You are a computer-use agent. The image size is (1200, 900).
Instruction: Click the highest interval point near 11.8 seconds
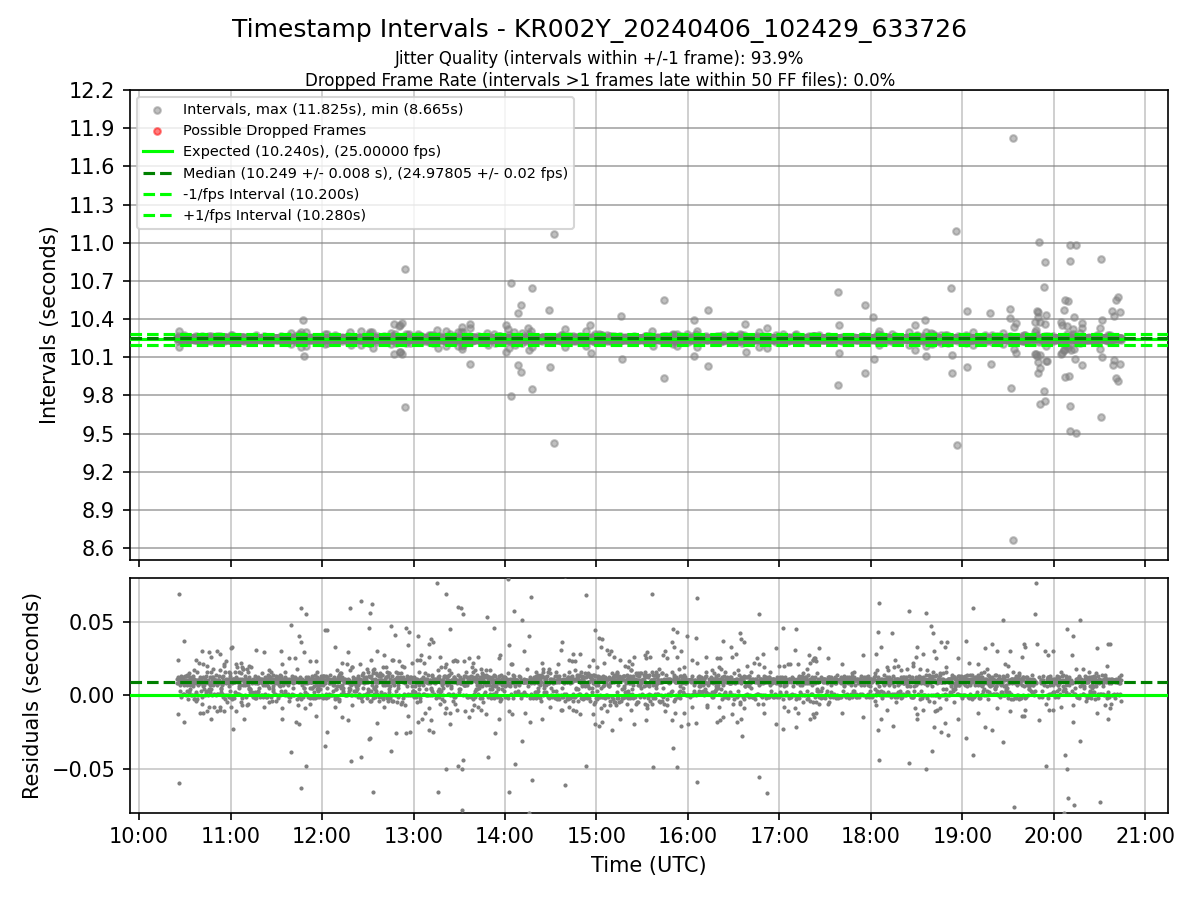coord(1013,138)
